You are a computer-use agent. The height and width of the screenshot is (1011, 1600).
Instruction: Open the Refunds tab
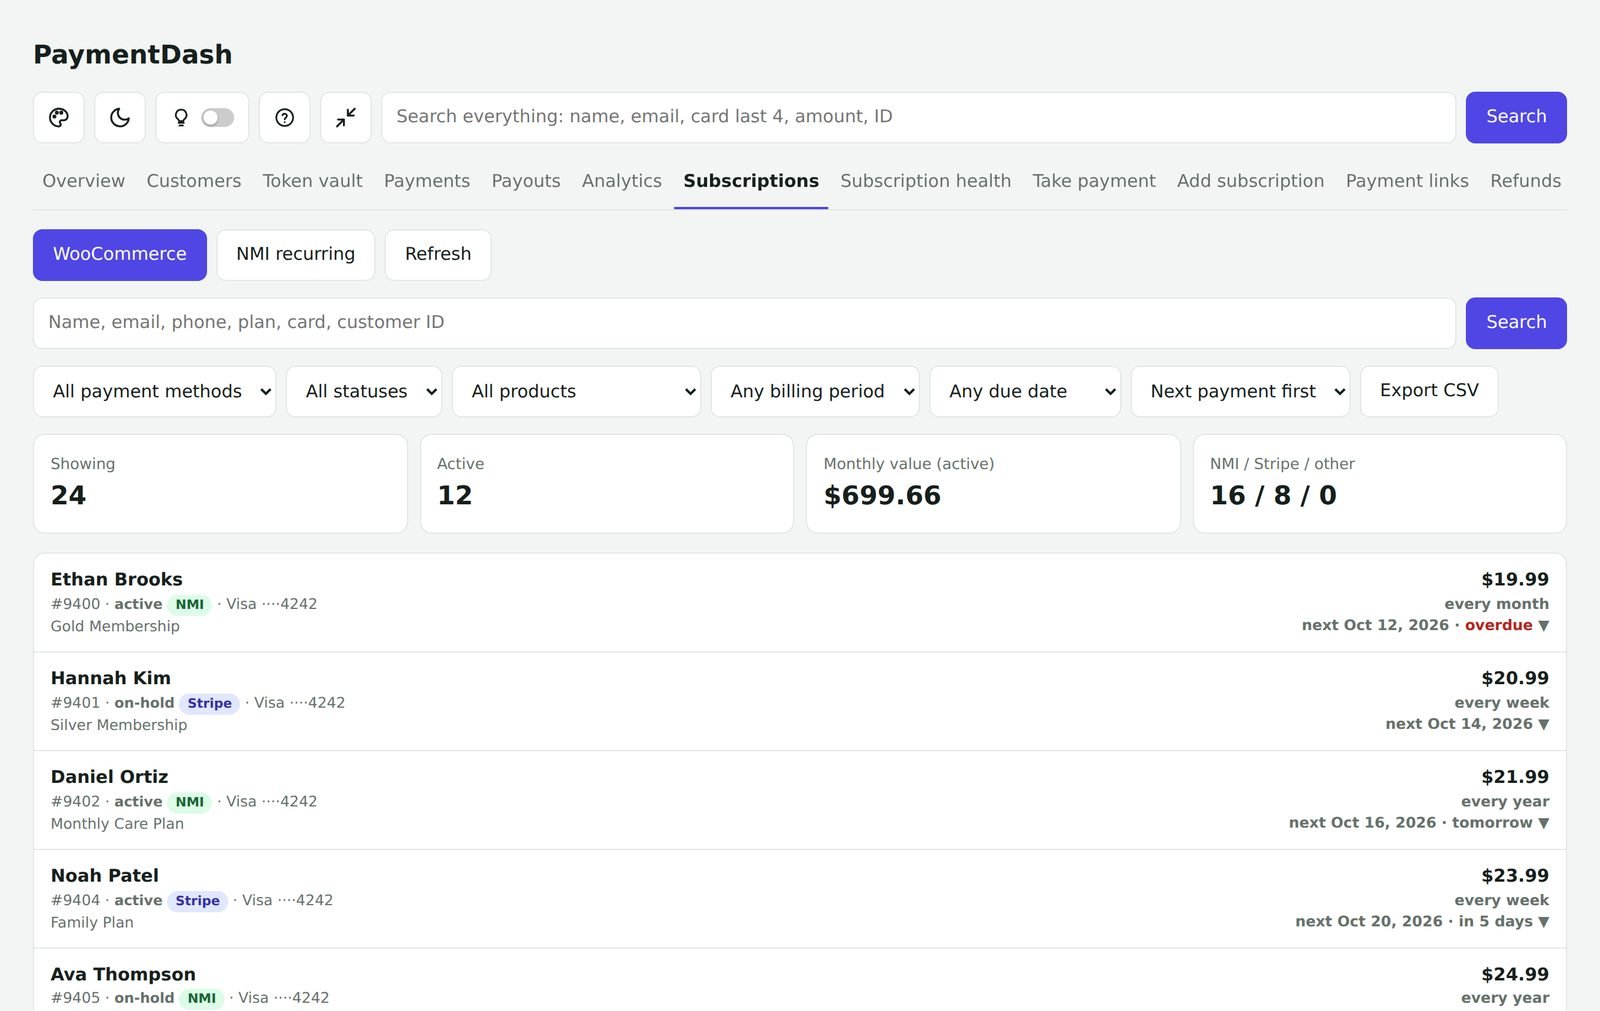(x=1526, y=181)
